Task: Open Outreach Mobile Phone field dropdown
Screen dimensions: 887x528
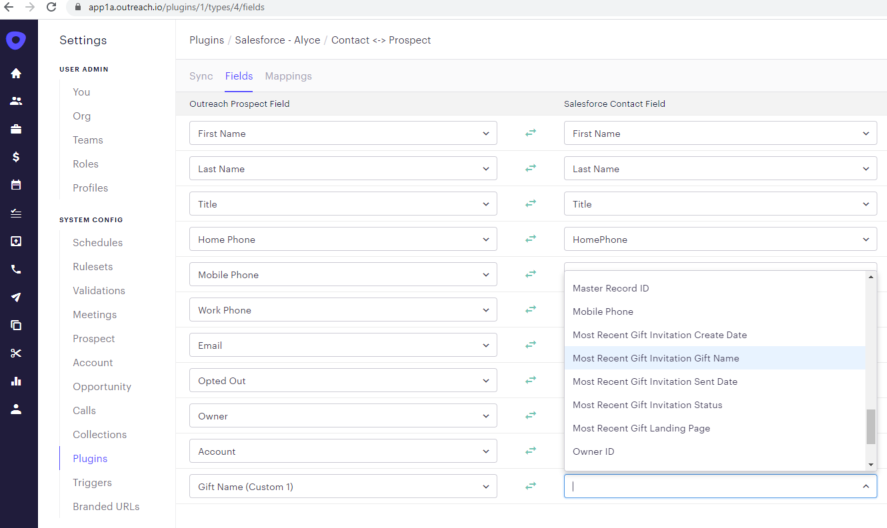Action: tap(343, 274)
